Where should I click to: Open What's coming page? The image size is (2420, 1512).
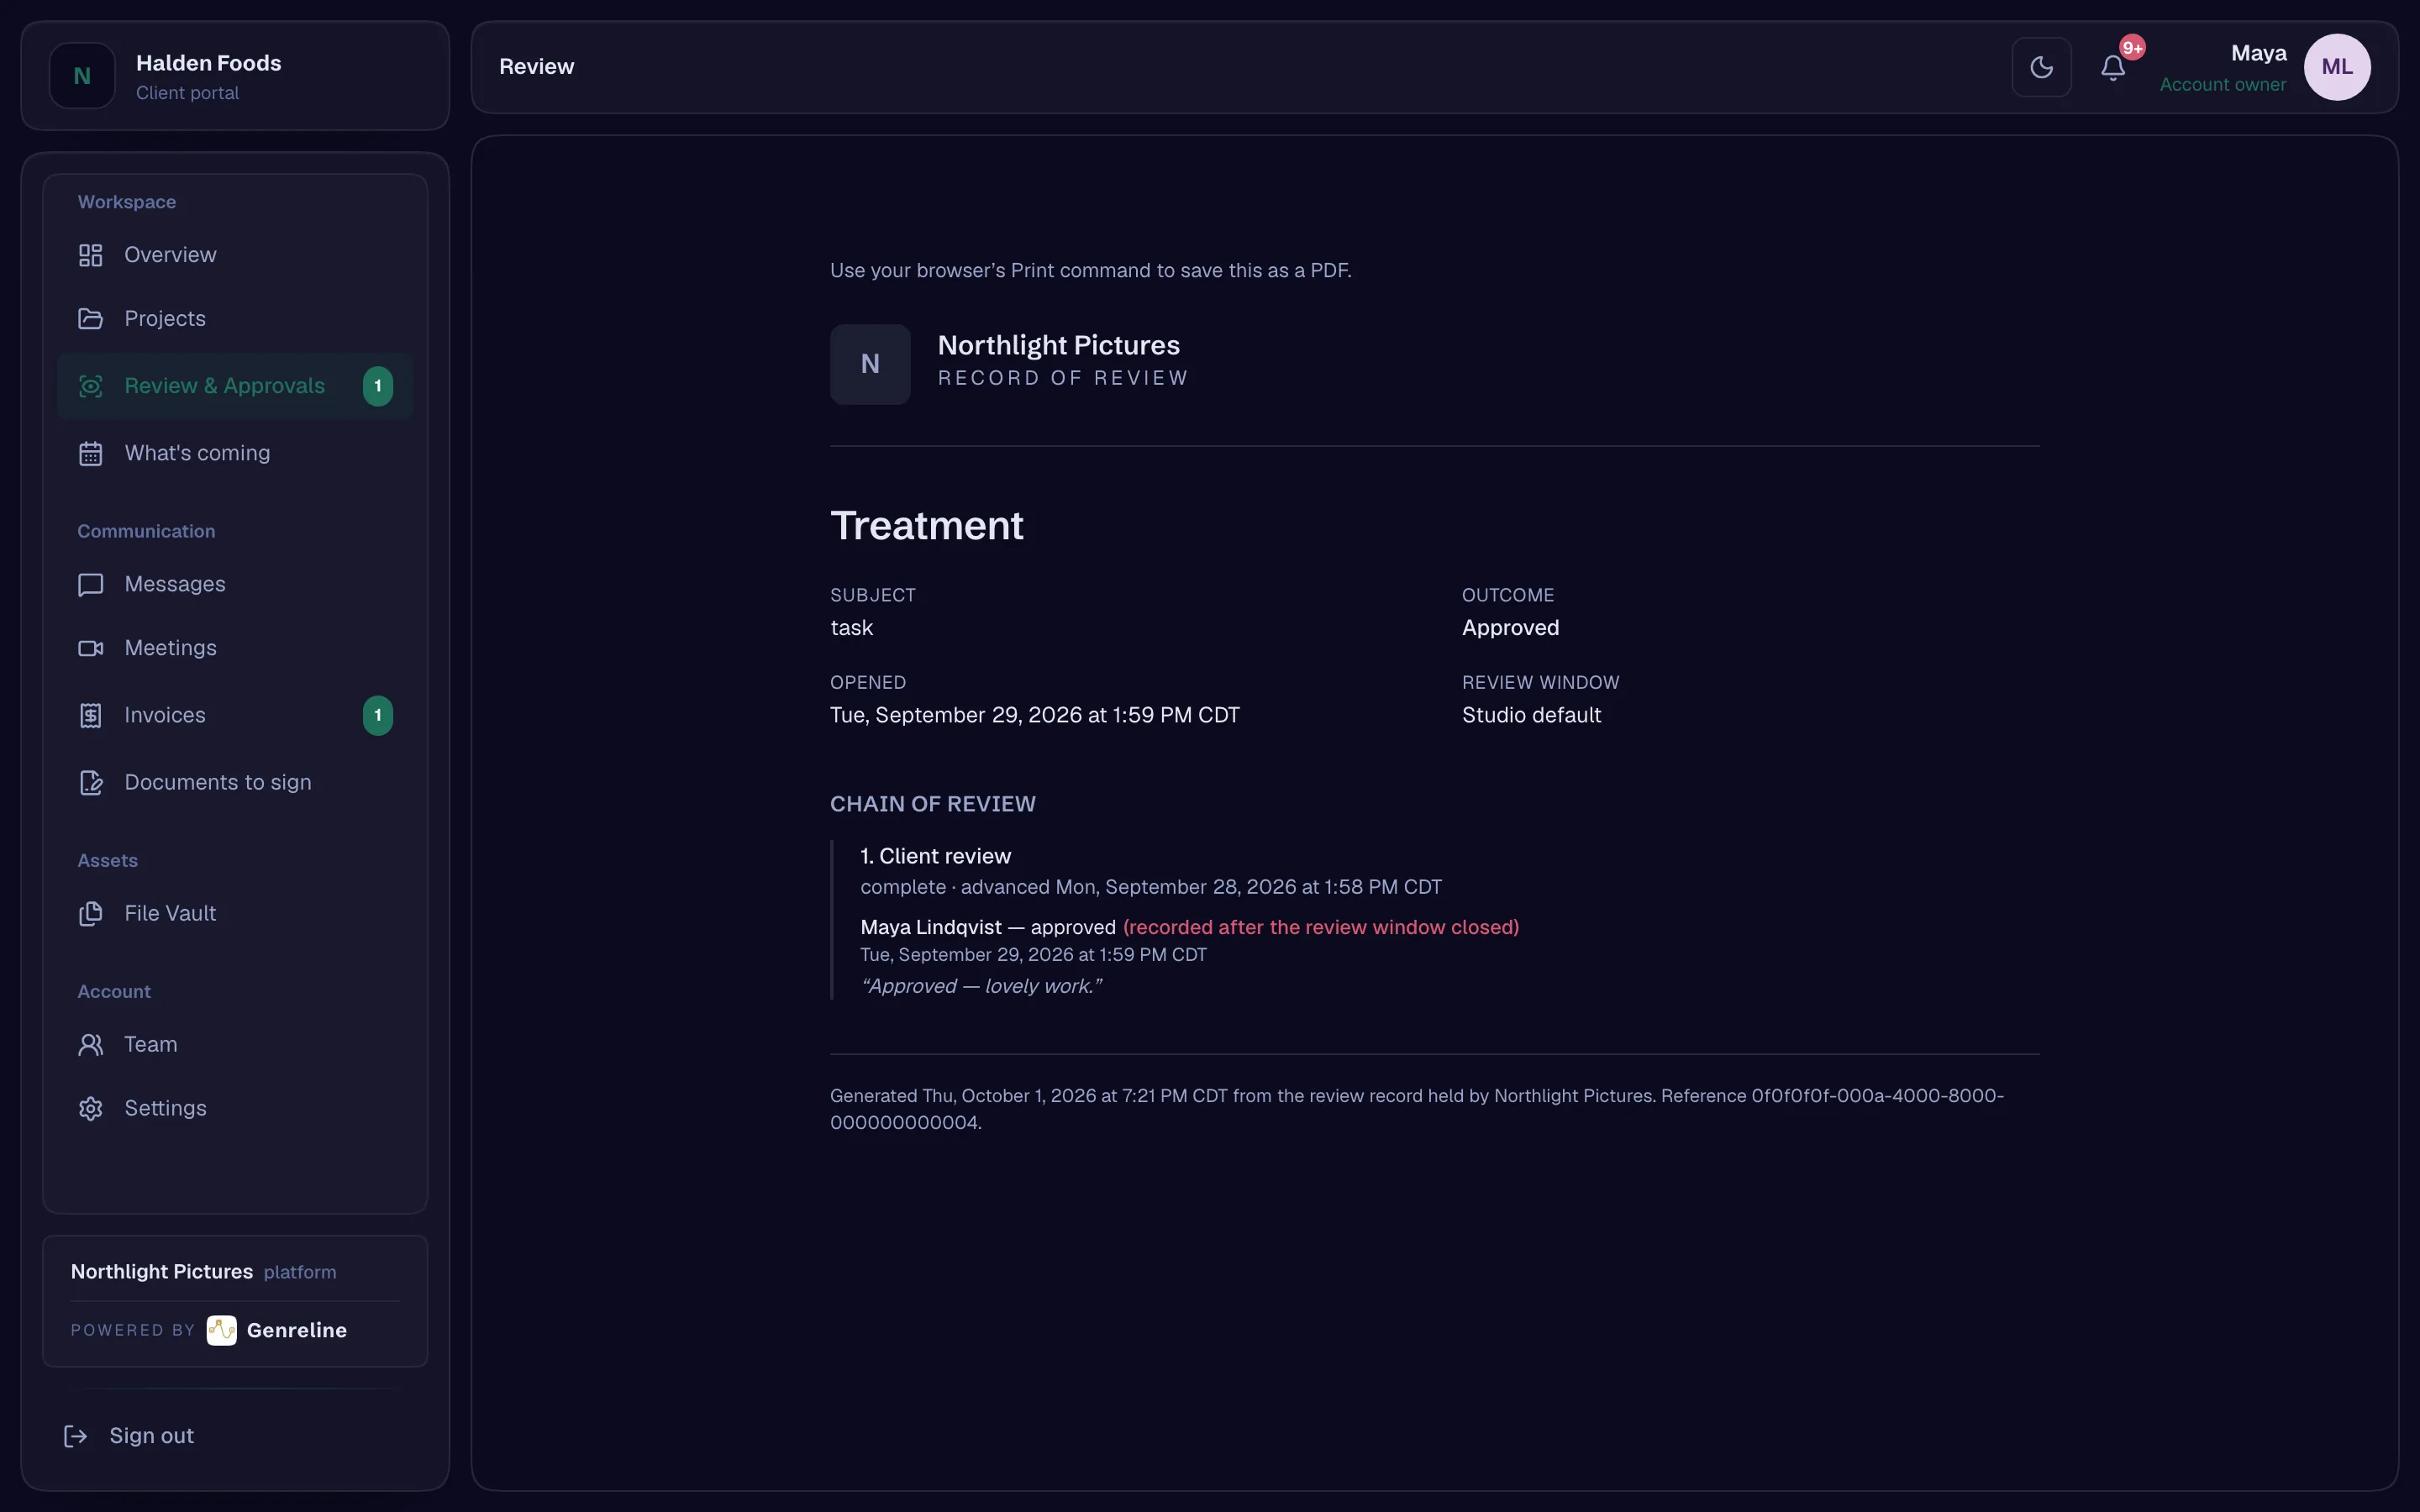coord(235,453)
